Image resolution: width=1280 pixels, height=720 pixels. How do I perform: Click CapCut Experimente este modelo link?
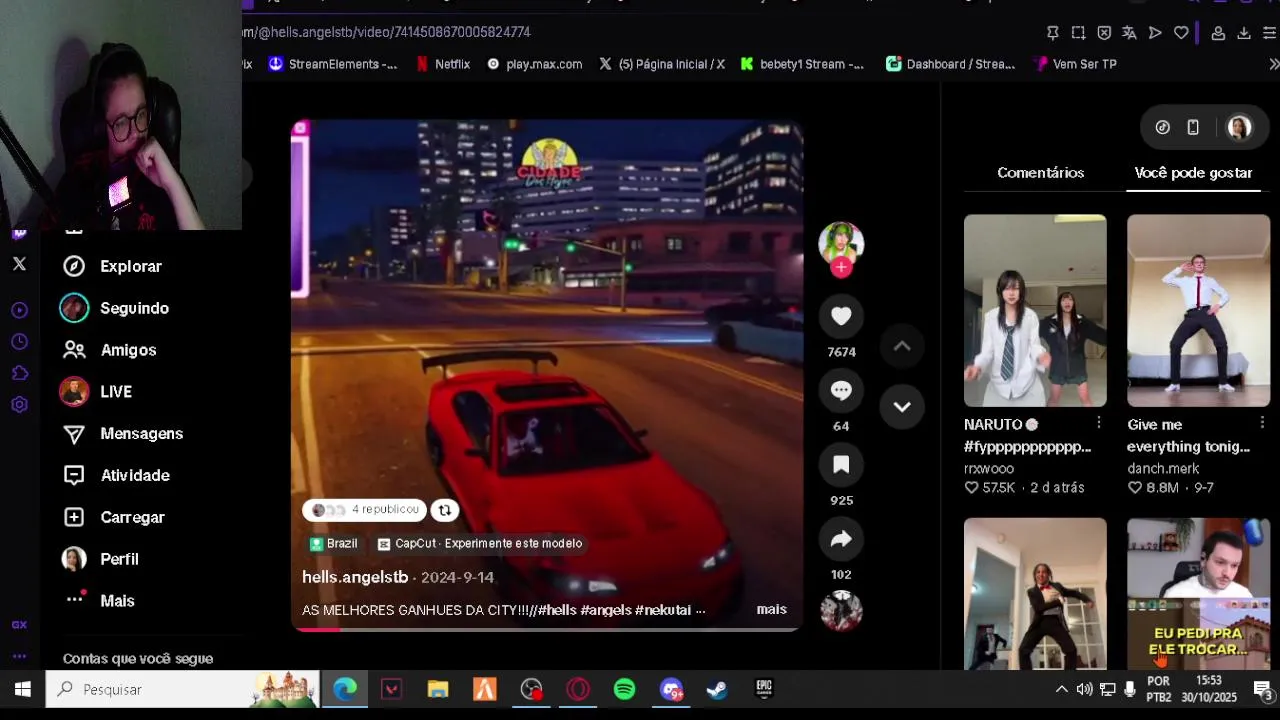click(479, 544)
